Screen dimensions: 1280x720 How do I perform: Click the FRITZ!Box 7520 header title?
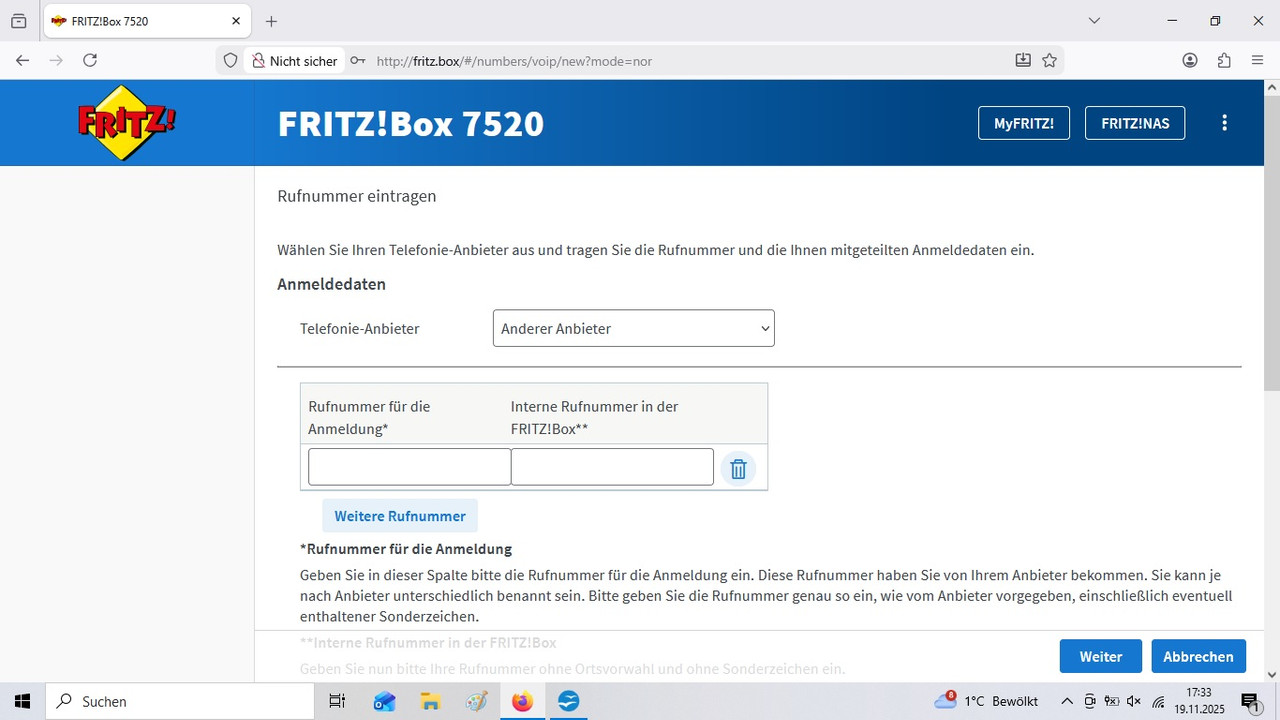click(411, 123)
